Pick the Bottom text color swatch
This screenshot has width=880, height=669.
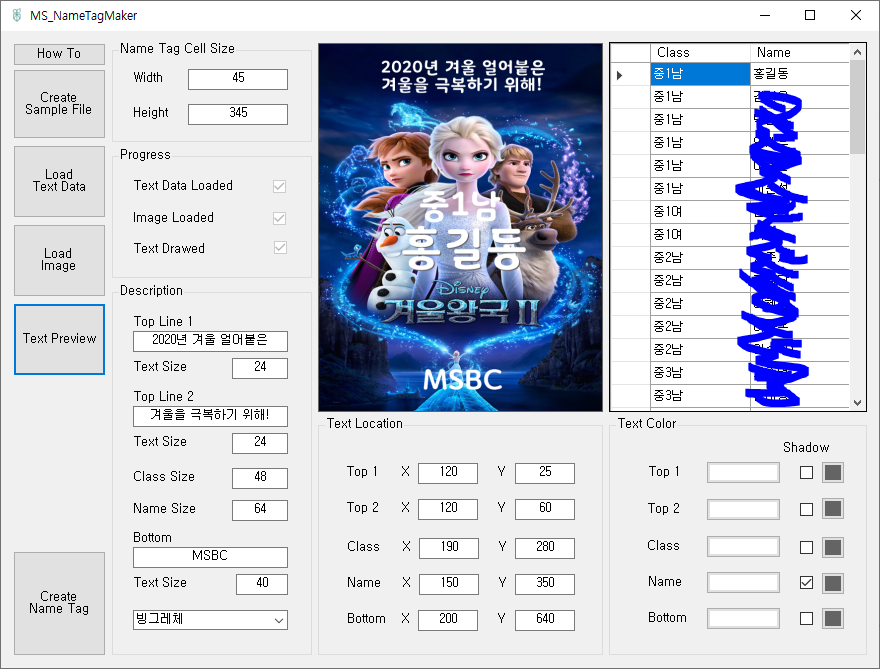(x=744, y=618)
